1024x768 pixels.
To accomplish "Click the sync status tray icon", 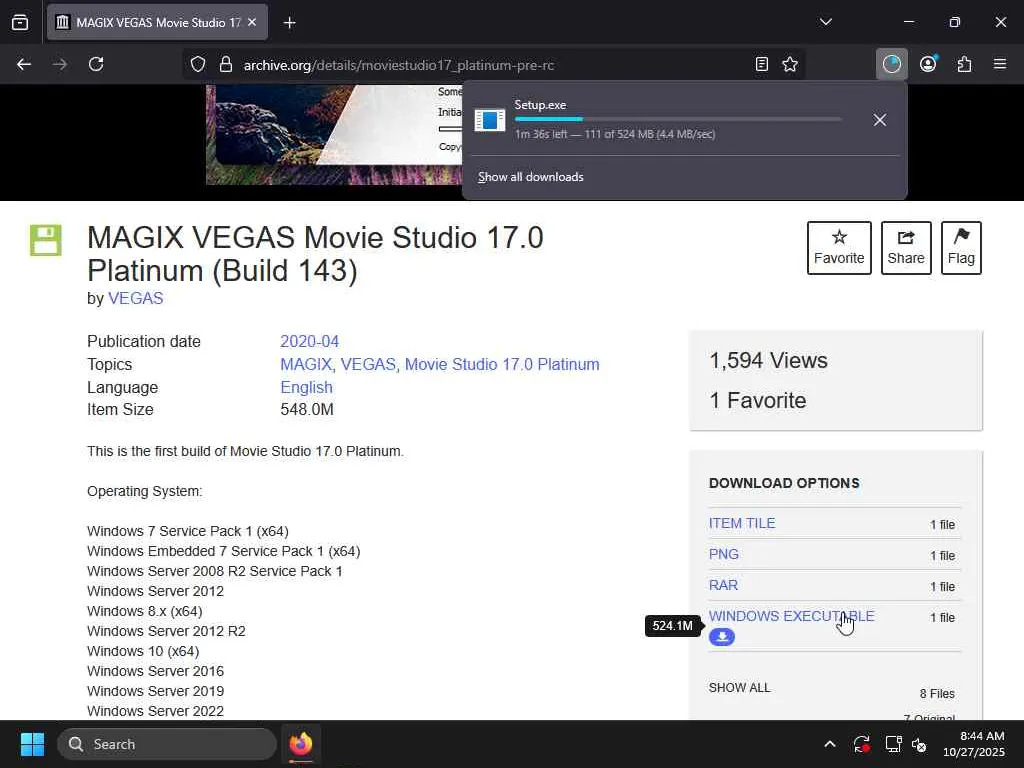I will point(861,744).
